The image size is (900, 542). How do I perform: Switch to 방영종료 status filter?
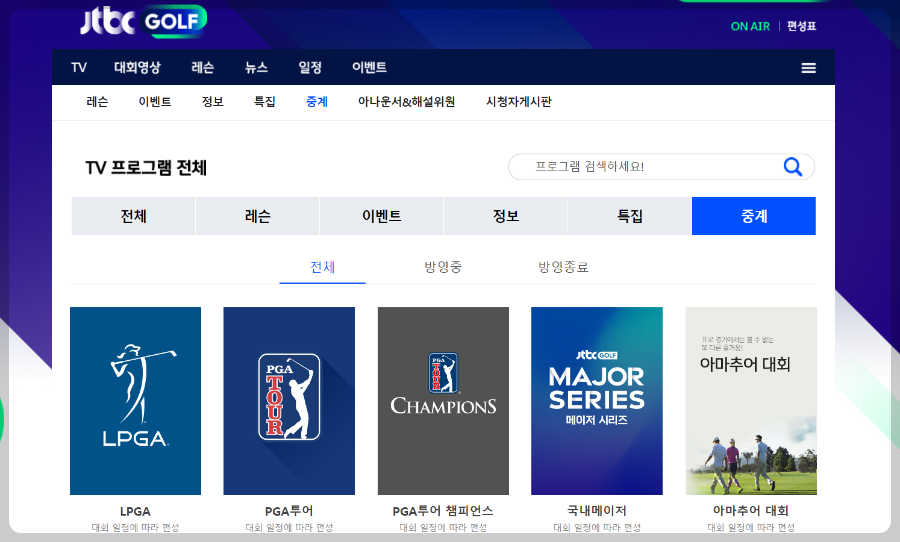coord(563,267)
